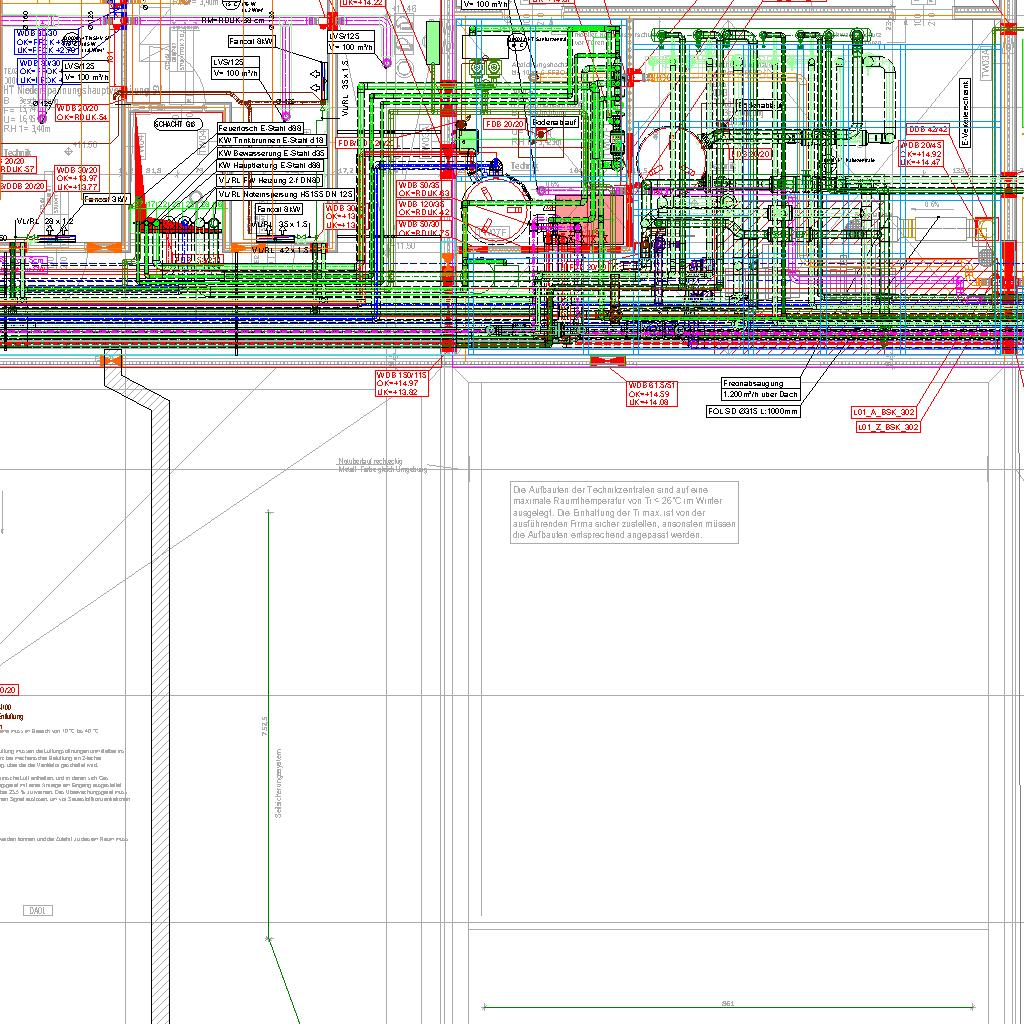This screenshot has height=1024, width=1024.
Task: Select the KW Trinkbrunnen E-Stahl label
Action: pyautogui.click(x=271, y=141)
